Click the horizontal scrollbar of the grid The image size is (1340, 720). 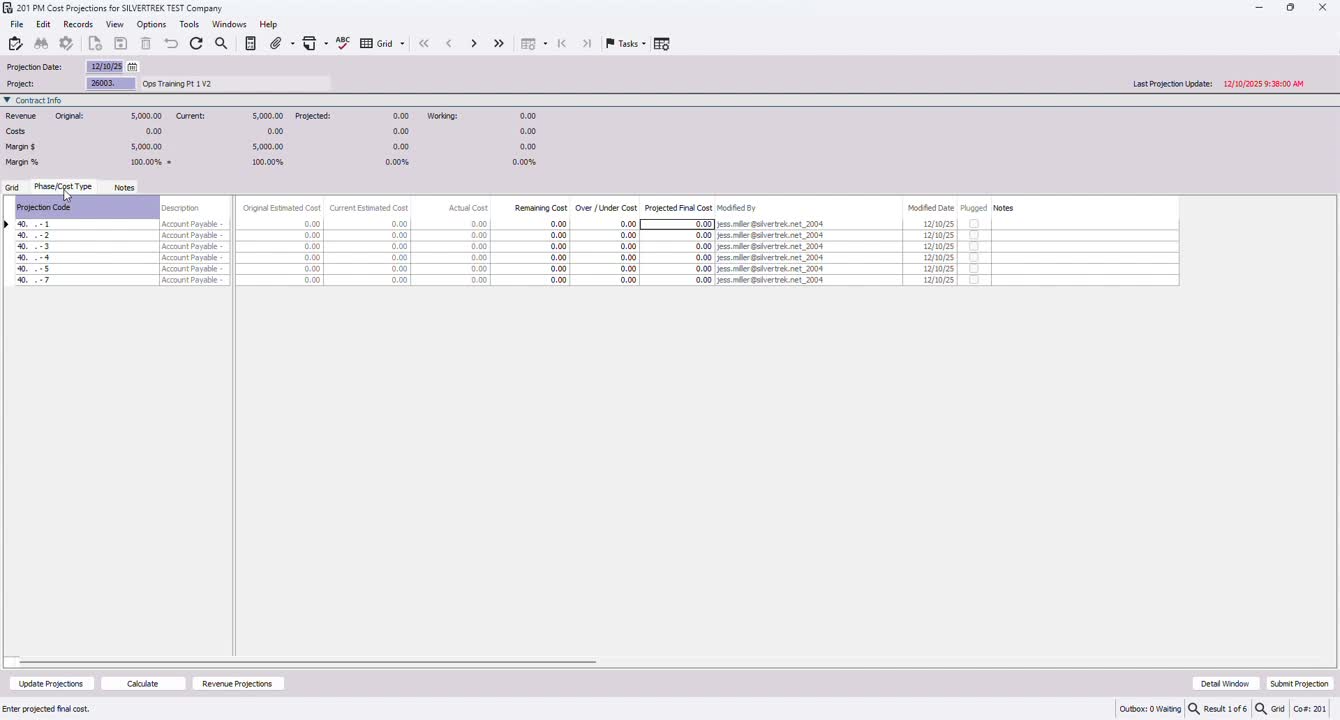[x=307, y=662]
